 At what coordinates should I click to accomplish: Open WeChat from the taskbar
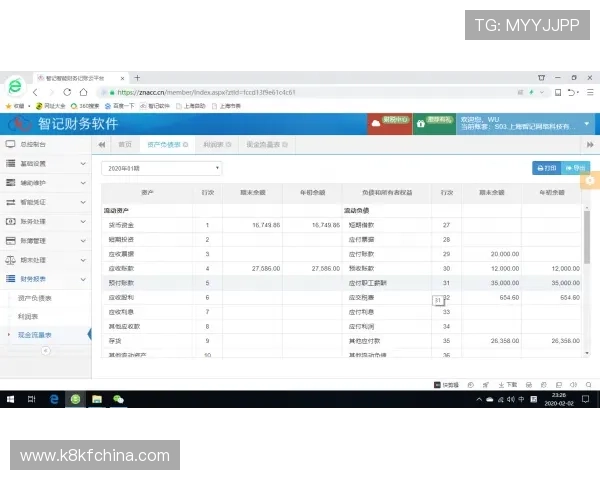pos(118,399)
